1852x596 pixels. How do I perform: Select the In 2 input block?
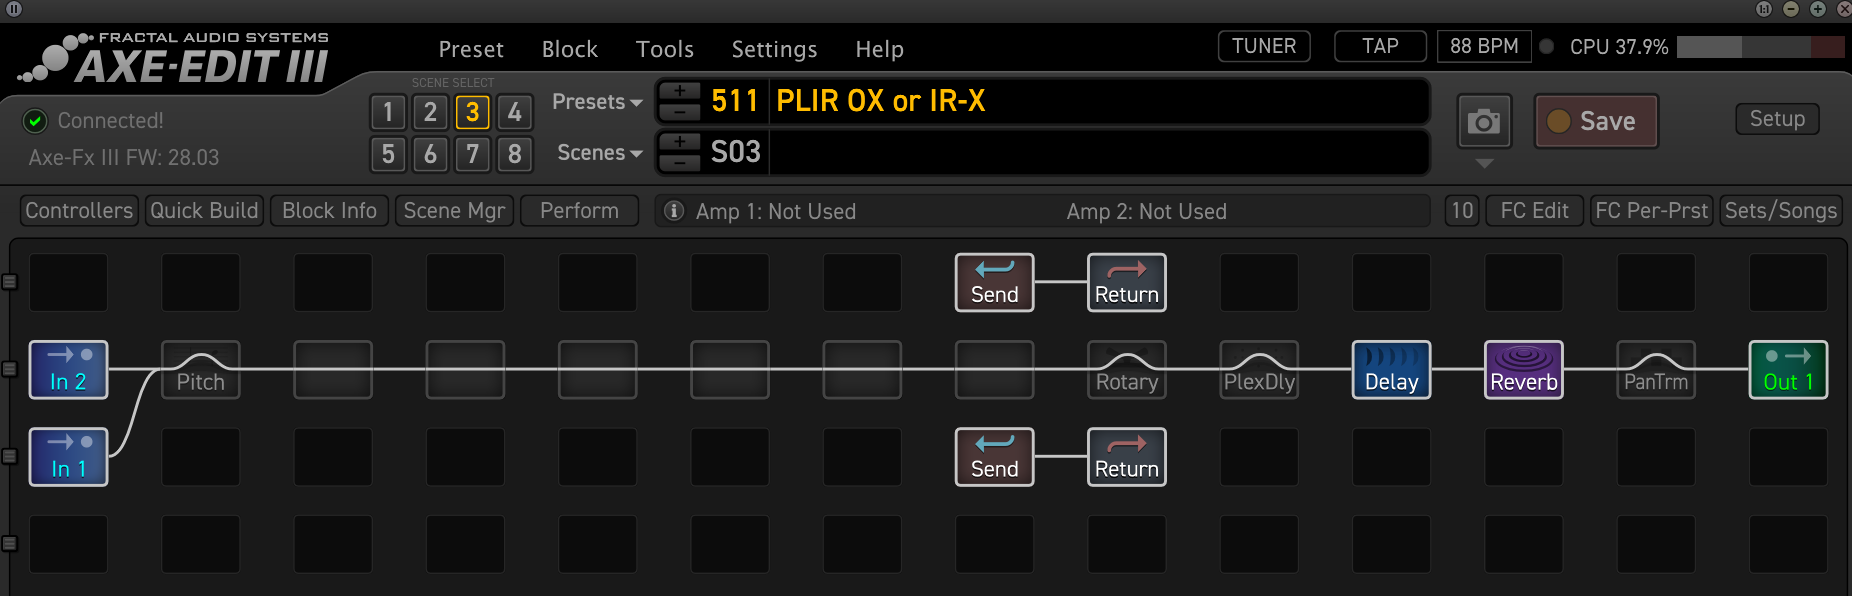68,370
